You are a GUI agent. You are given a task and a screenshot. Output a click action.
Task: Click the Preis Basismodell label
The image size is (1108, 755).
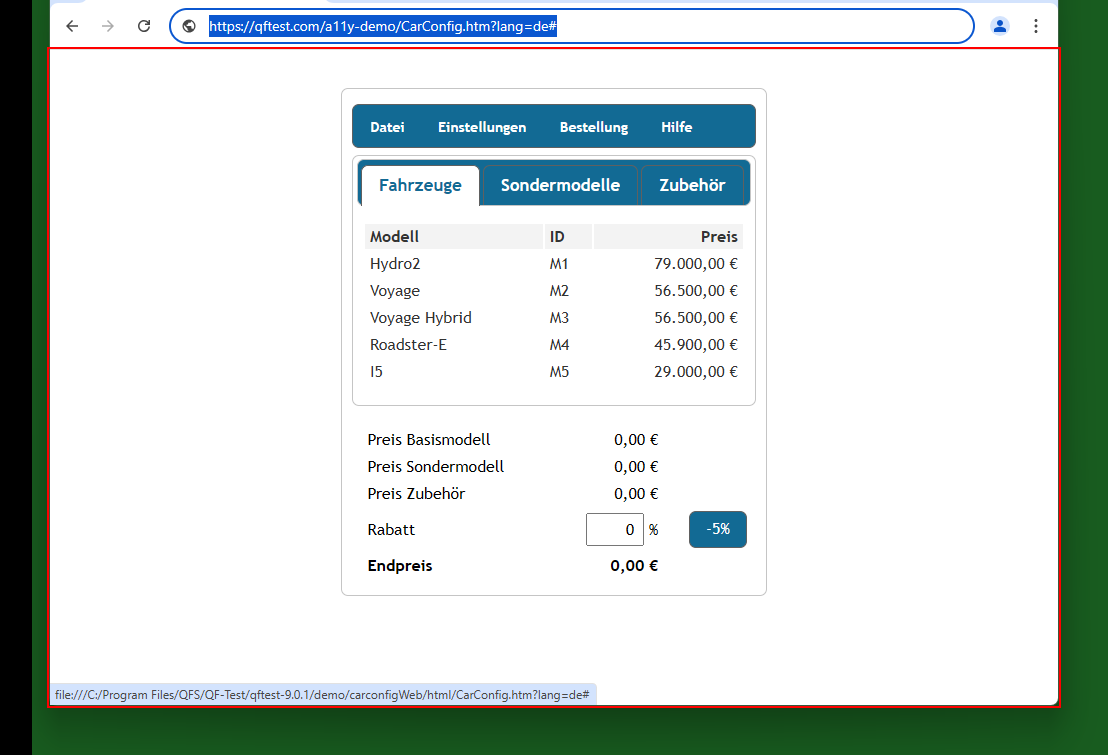tap(428, 440)
